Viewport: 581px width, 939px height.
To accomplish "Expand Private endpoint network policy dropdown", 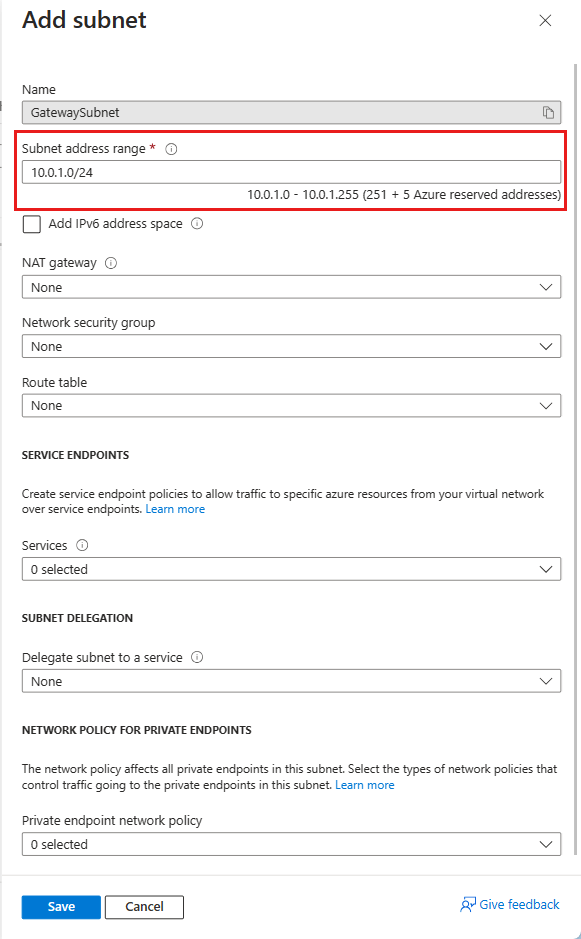I will 291,844.
